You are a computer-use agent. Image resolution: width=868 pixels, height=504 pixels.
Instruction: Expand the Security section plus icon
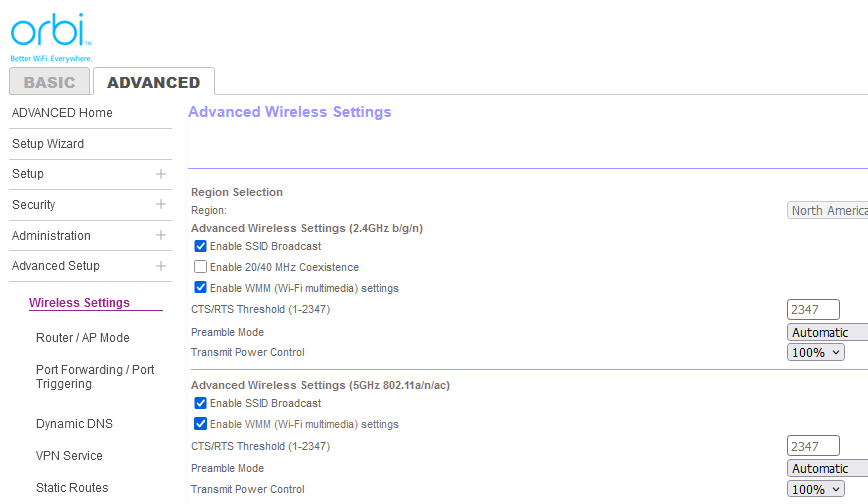click(161, 205)
